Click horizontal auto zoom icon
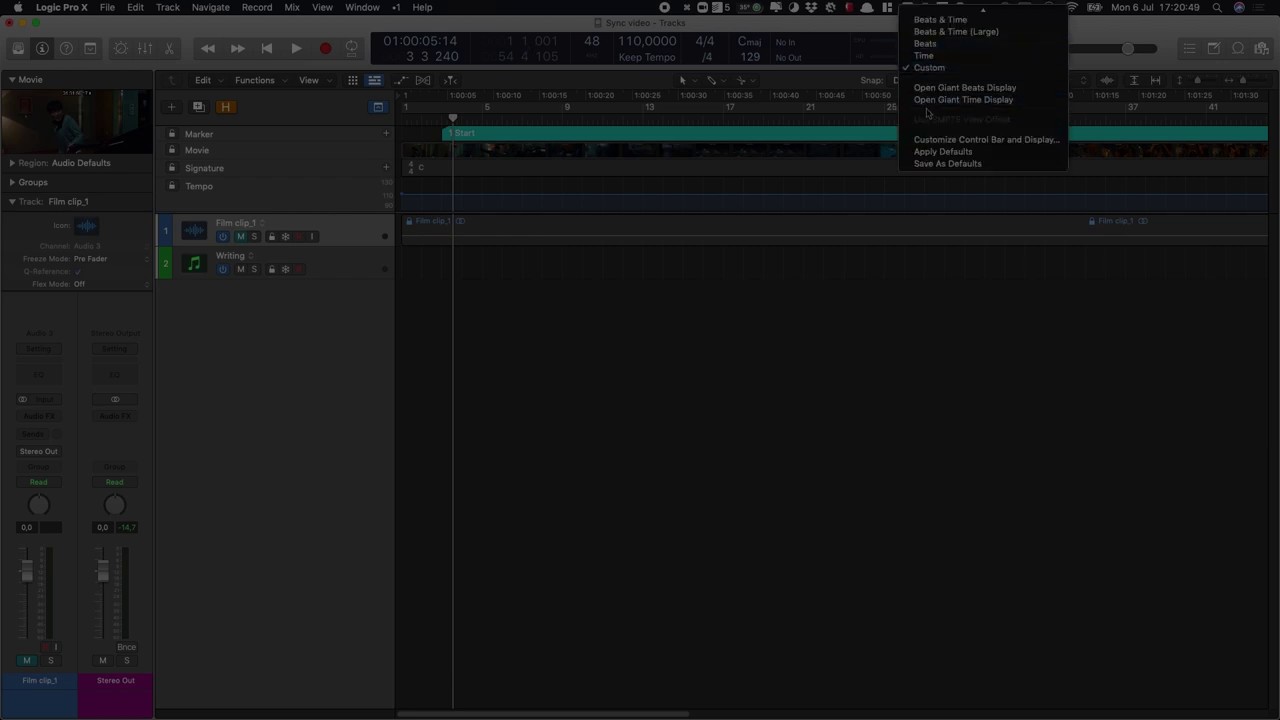The image size is (1280, 720). click(x=1155, y=80)
